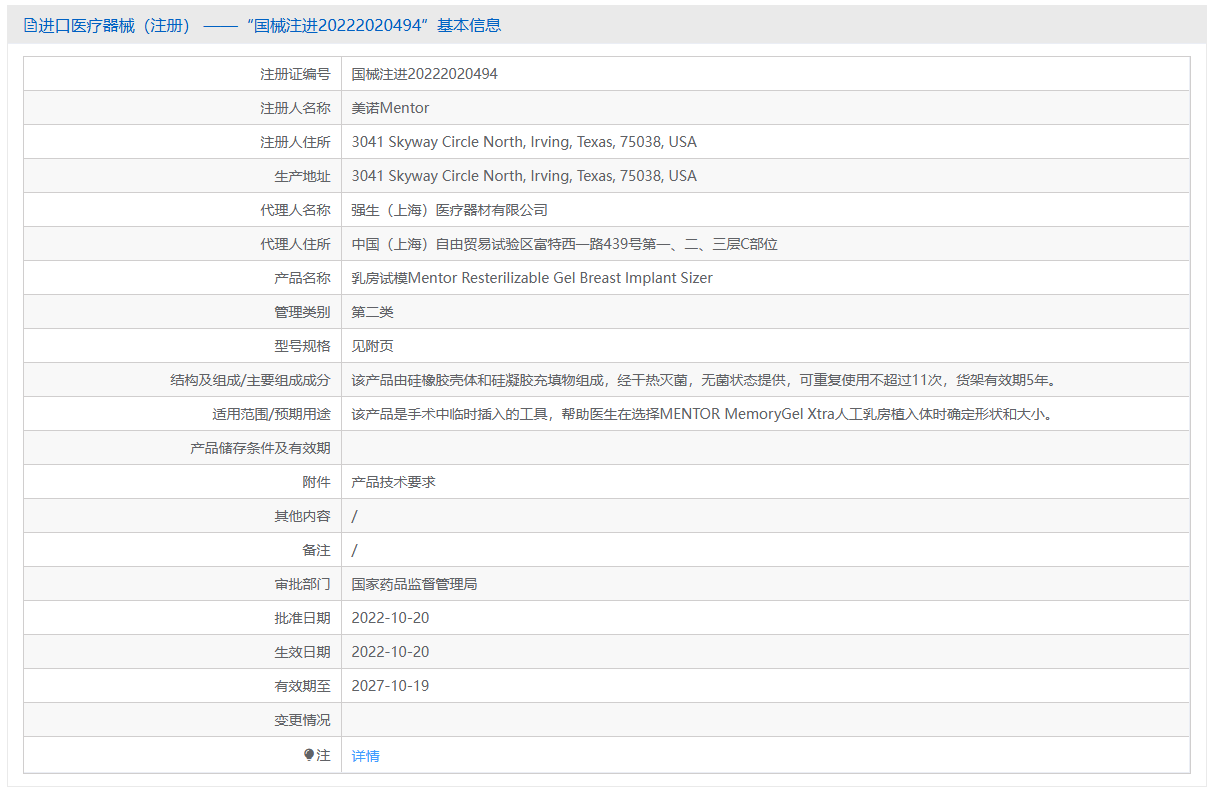This screenshot has height=793, width=1215.
Task: Select the 见附页 value
Action: tap(373, 346)
